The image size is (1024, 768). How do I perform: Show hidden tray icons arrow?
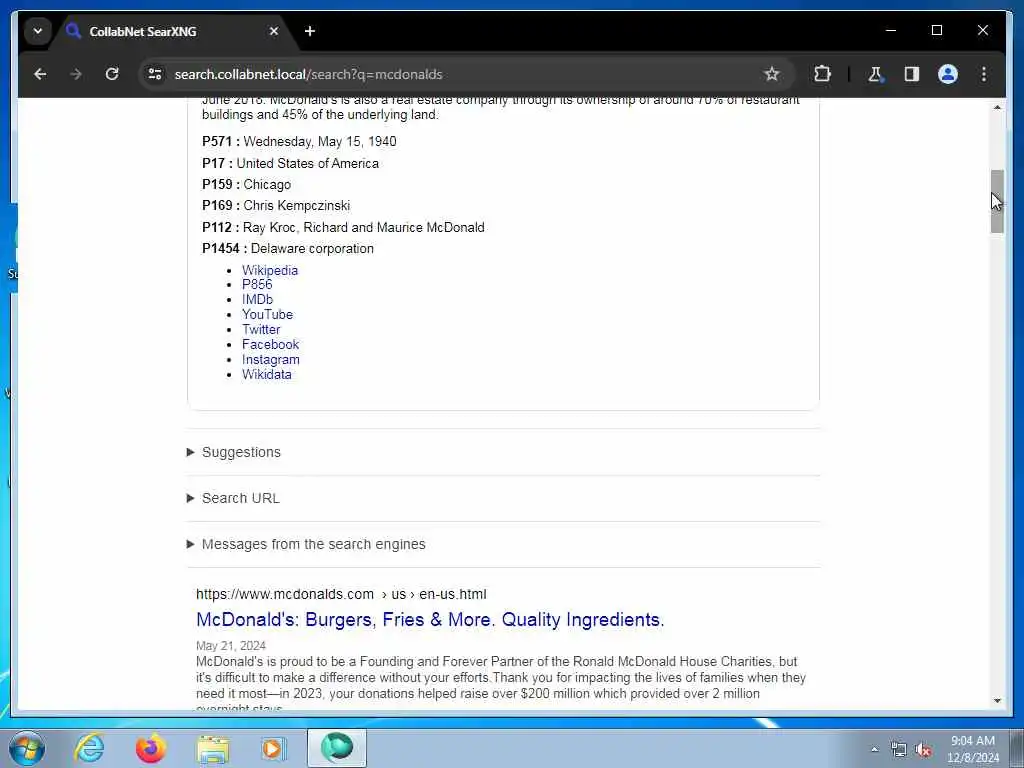[874, 750]
